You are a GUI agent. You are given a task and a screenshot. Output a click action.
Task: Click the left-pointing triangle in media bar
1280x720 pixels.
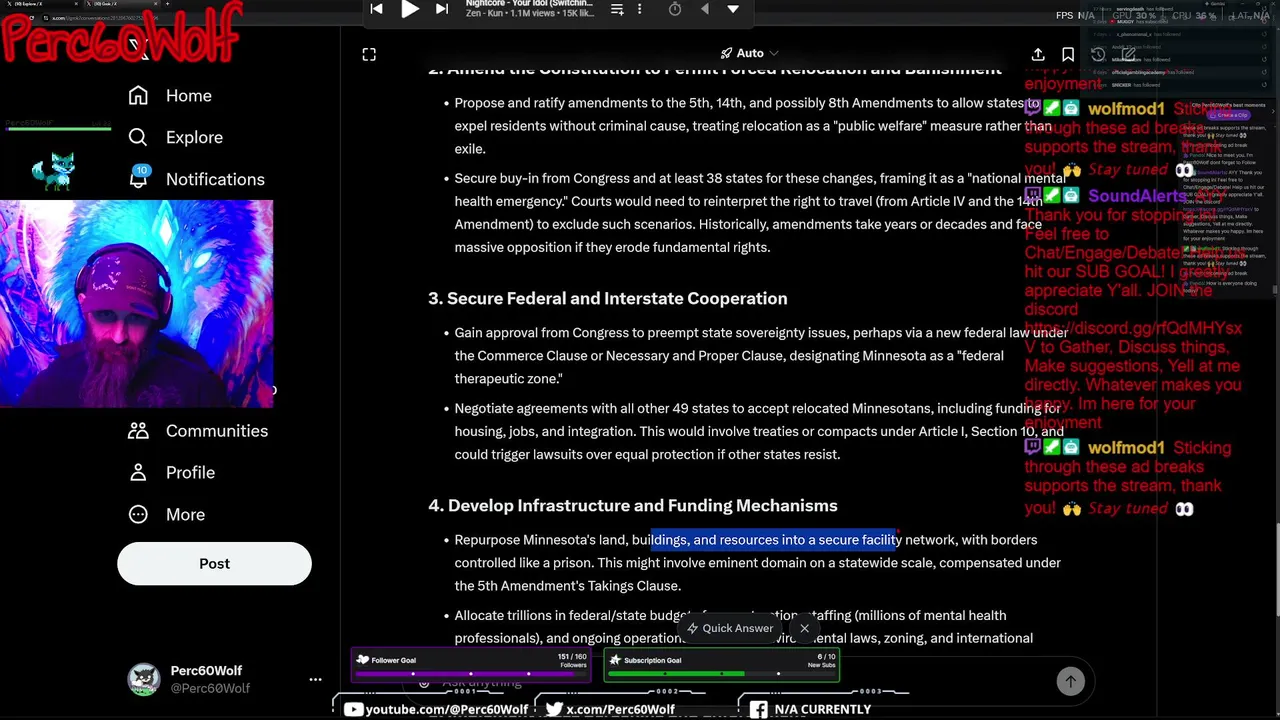pos(704,9)
